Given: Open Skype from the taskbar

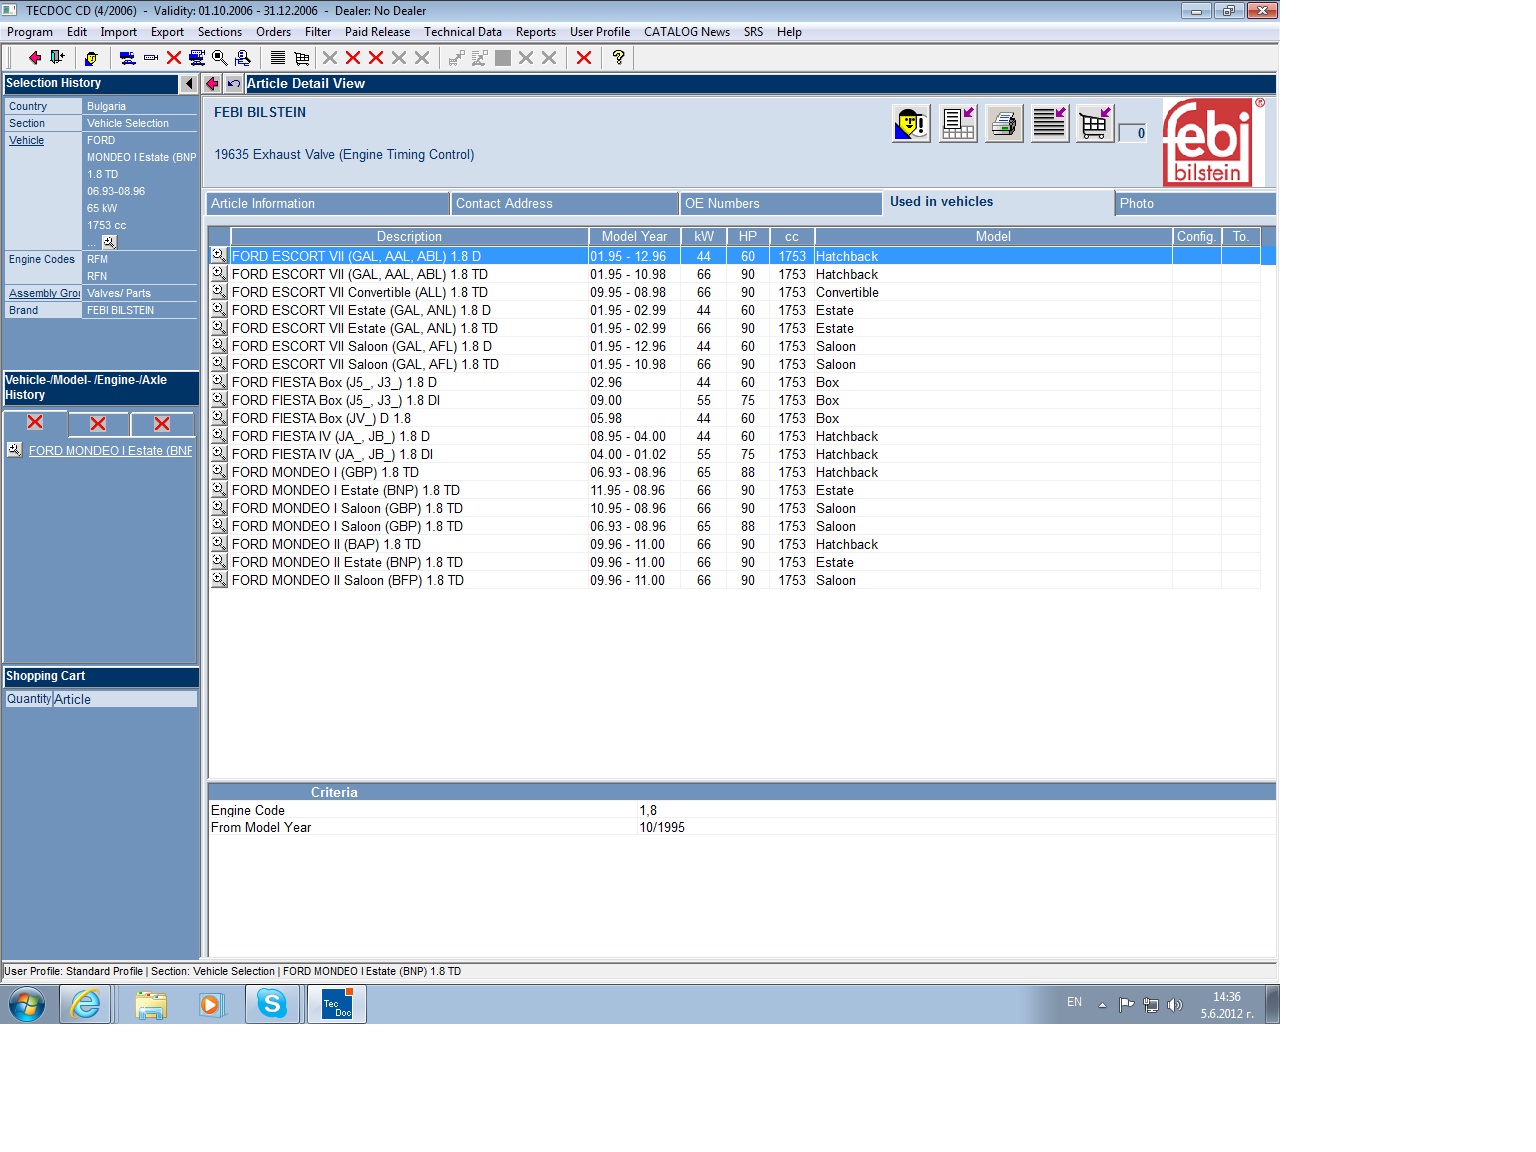Looking at the screenshot, I should (x=272, y=1004).
